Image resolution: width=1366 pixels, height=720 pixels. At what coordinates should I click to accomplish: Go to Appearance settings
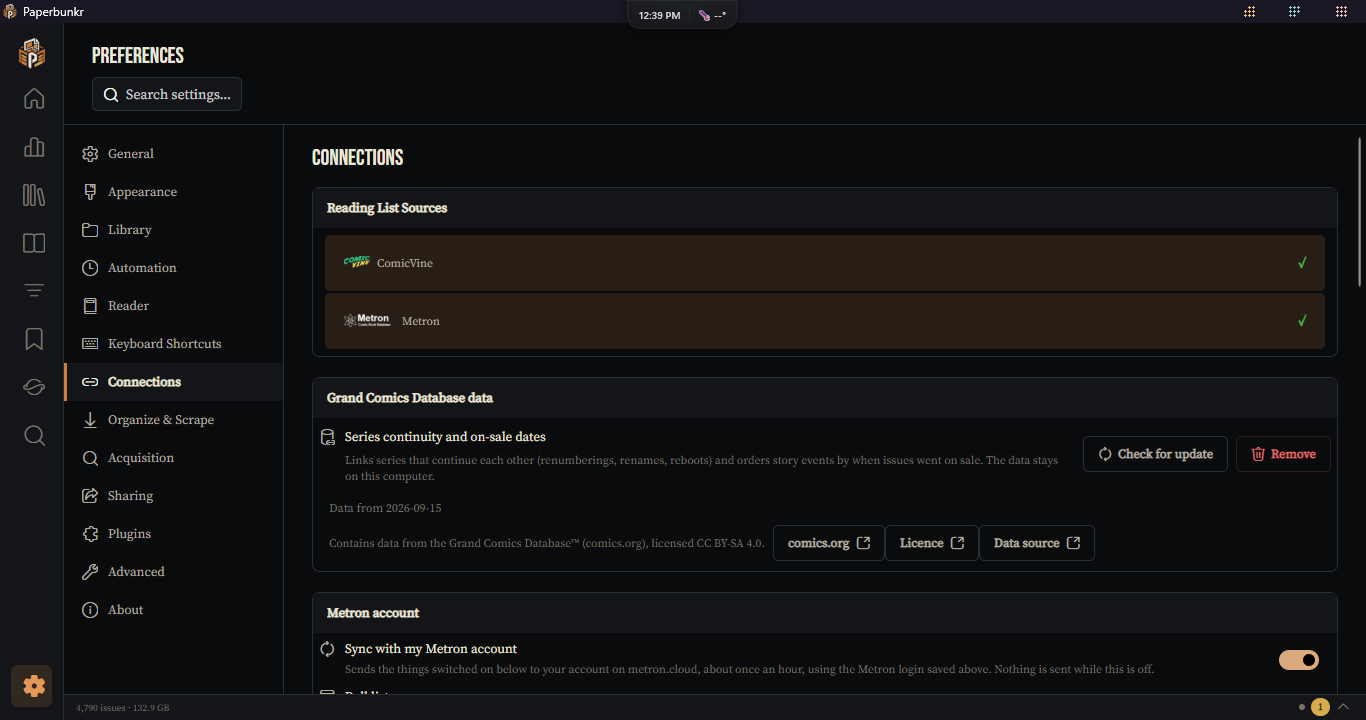pyautogui.click(x=174, y=192)
